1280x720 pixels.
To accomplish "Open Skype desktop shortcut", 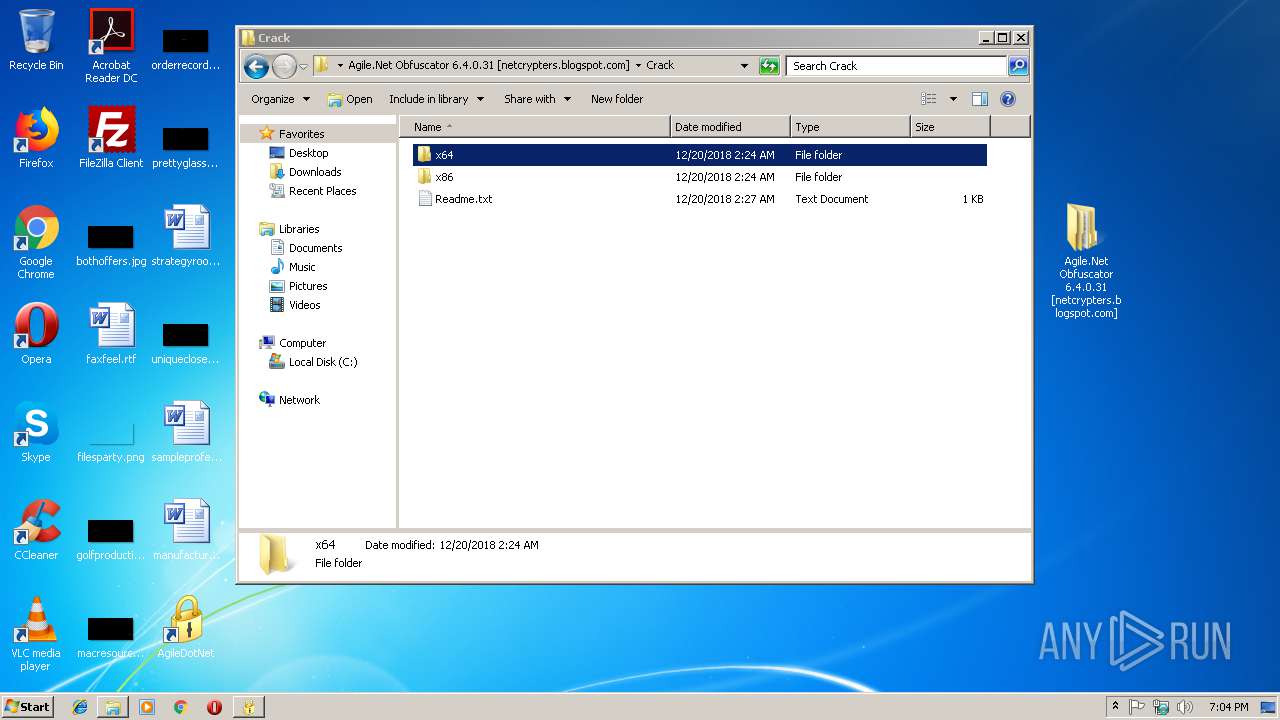I will click(36, 432).
